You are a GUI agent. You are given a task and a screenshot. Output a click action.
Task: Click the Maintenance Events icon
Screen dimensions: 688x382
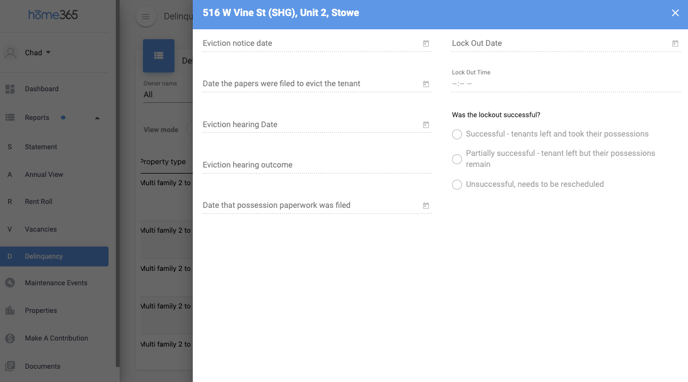(x=10, y=283)
